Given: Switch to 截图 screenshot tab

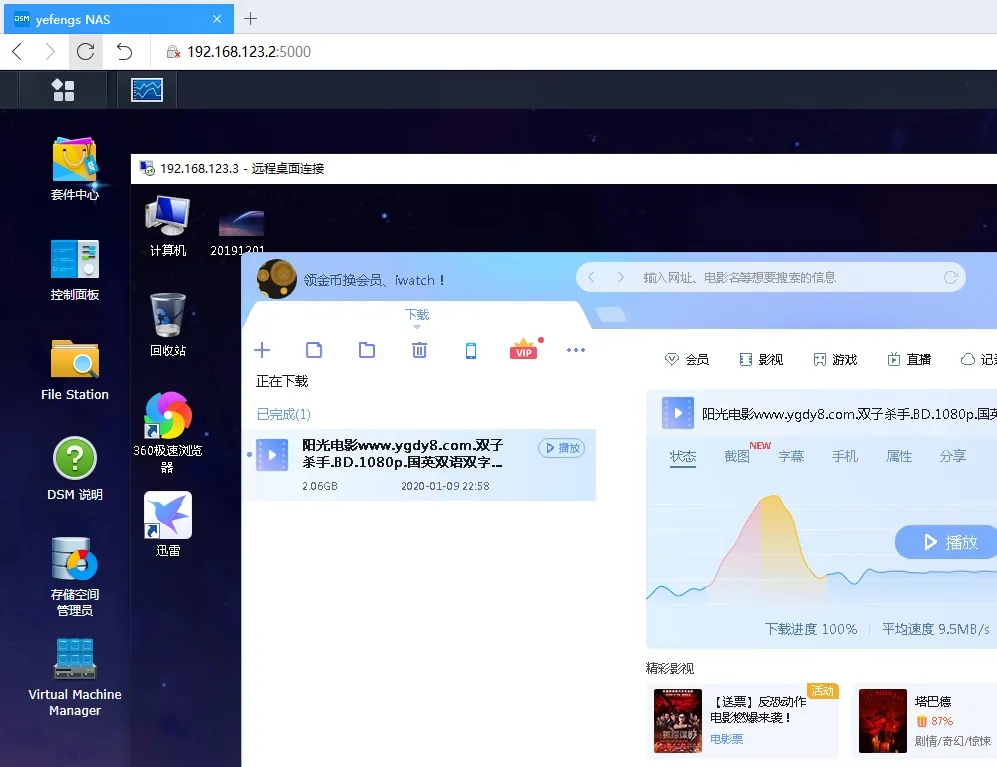Looking at the screenshot, I should (737, 456).
